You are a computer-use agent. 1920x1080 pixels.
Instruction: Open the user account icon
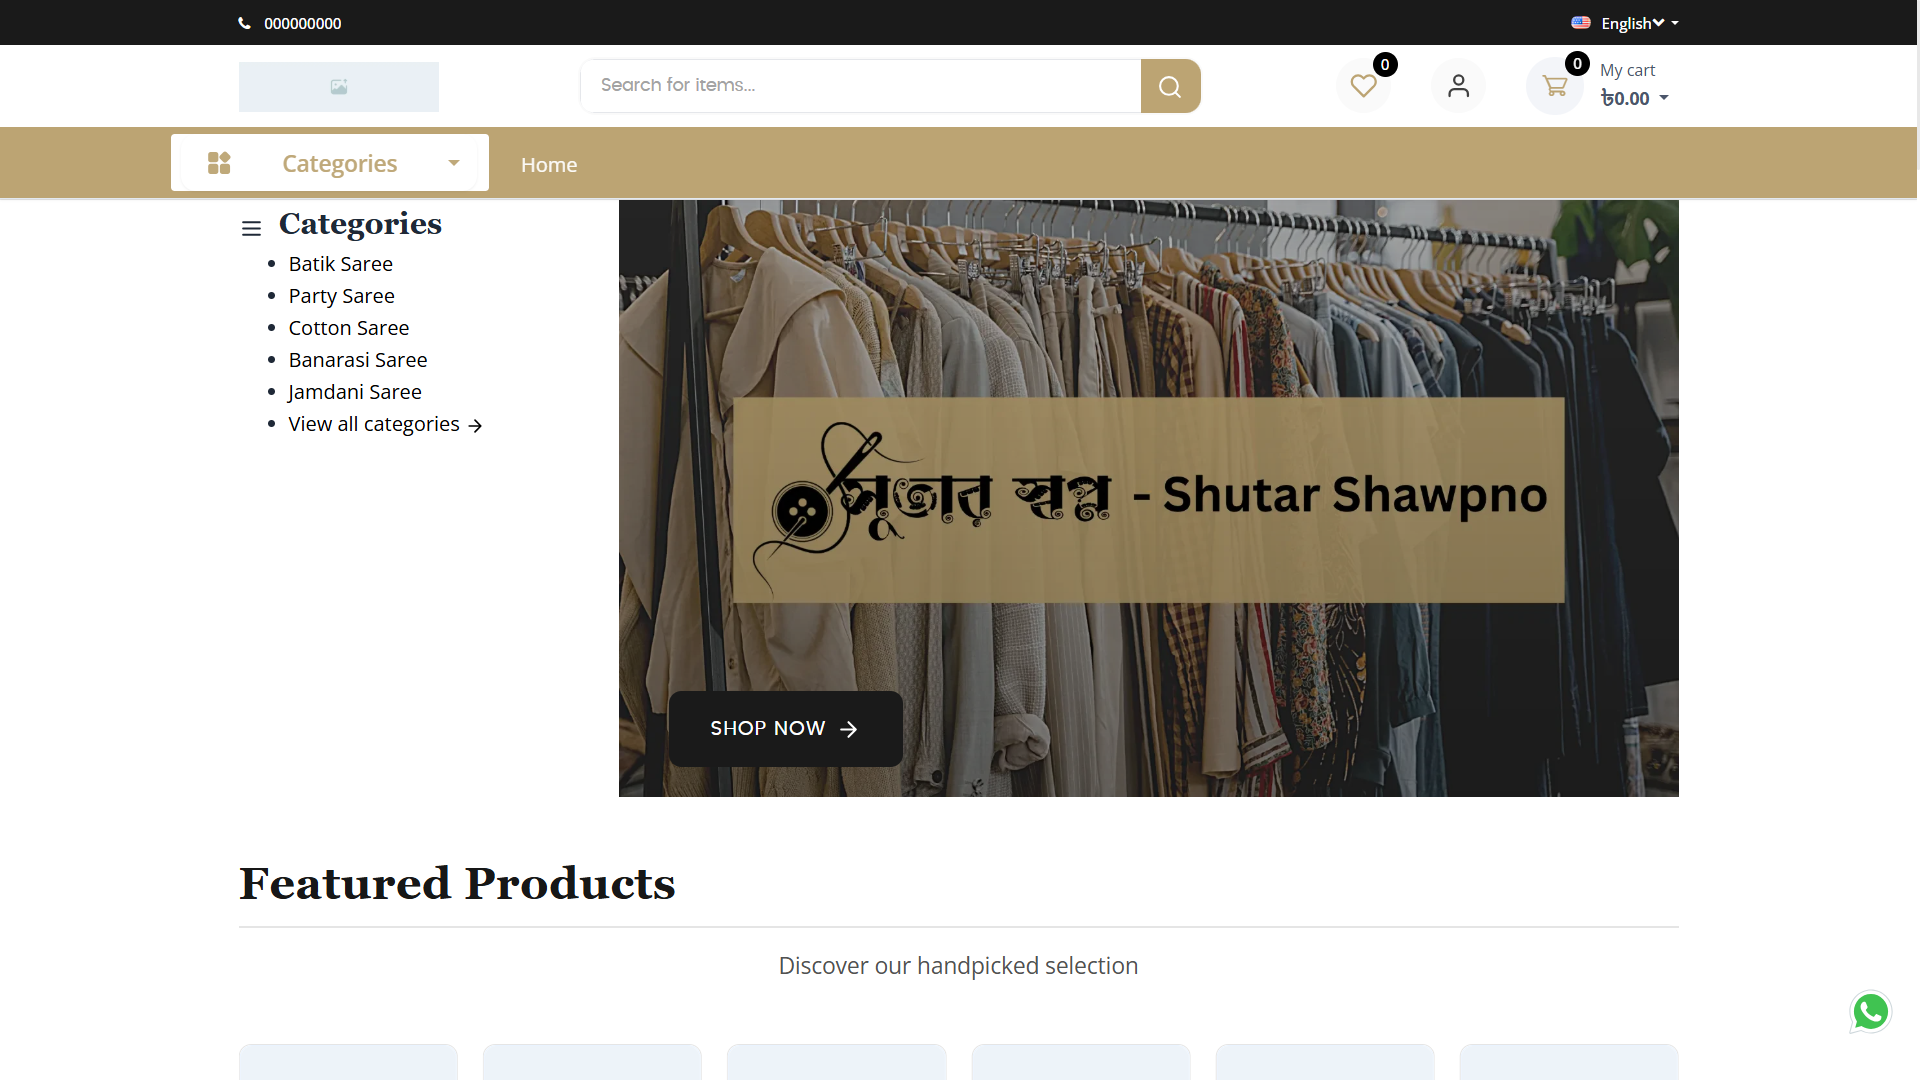click(x=1458, y=86)
